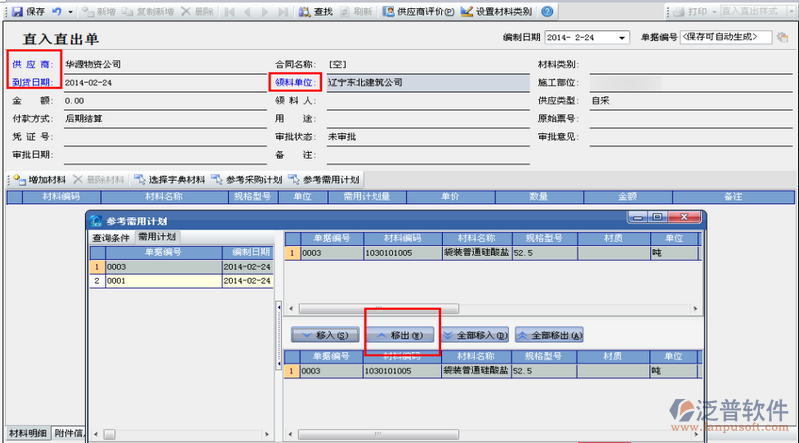Open the dropdown arrow beside undo
Screen dimensions: 799x443
(x=70, y=12)
